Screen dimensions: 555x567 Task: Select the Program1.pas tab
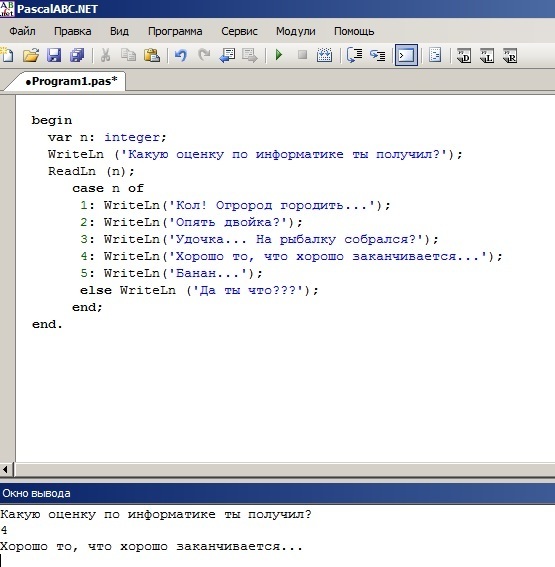click(71, 81)
